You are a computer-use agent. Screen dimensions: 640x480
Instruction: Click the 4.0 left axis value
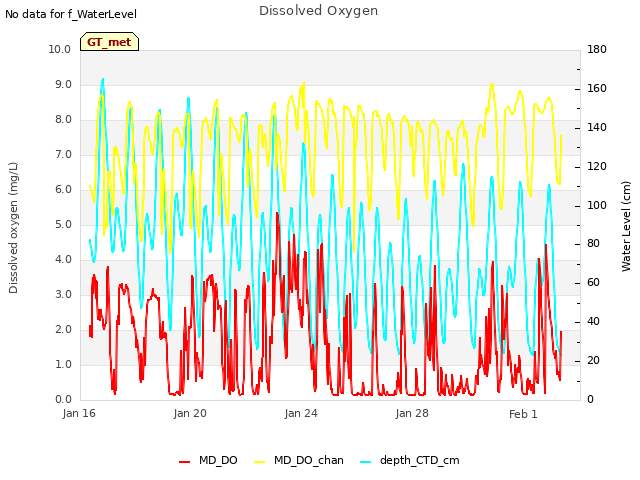[x=63, y=260]
